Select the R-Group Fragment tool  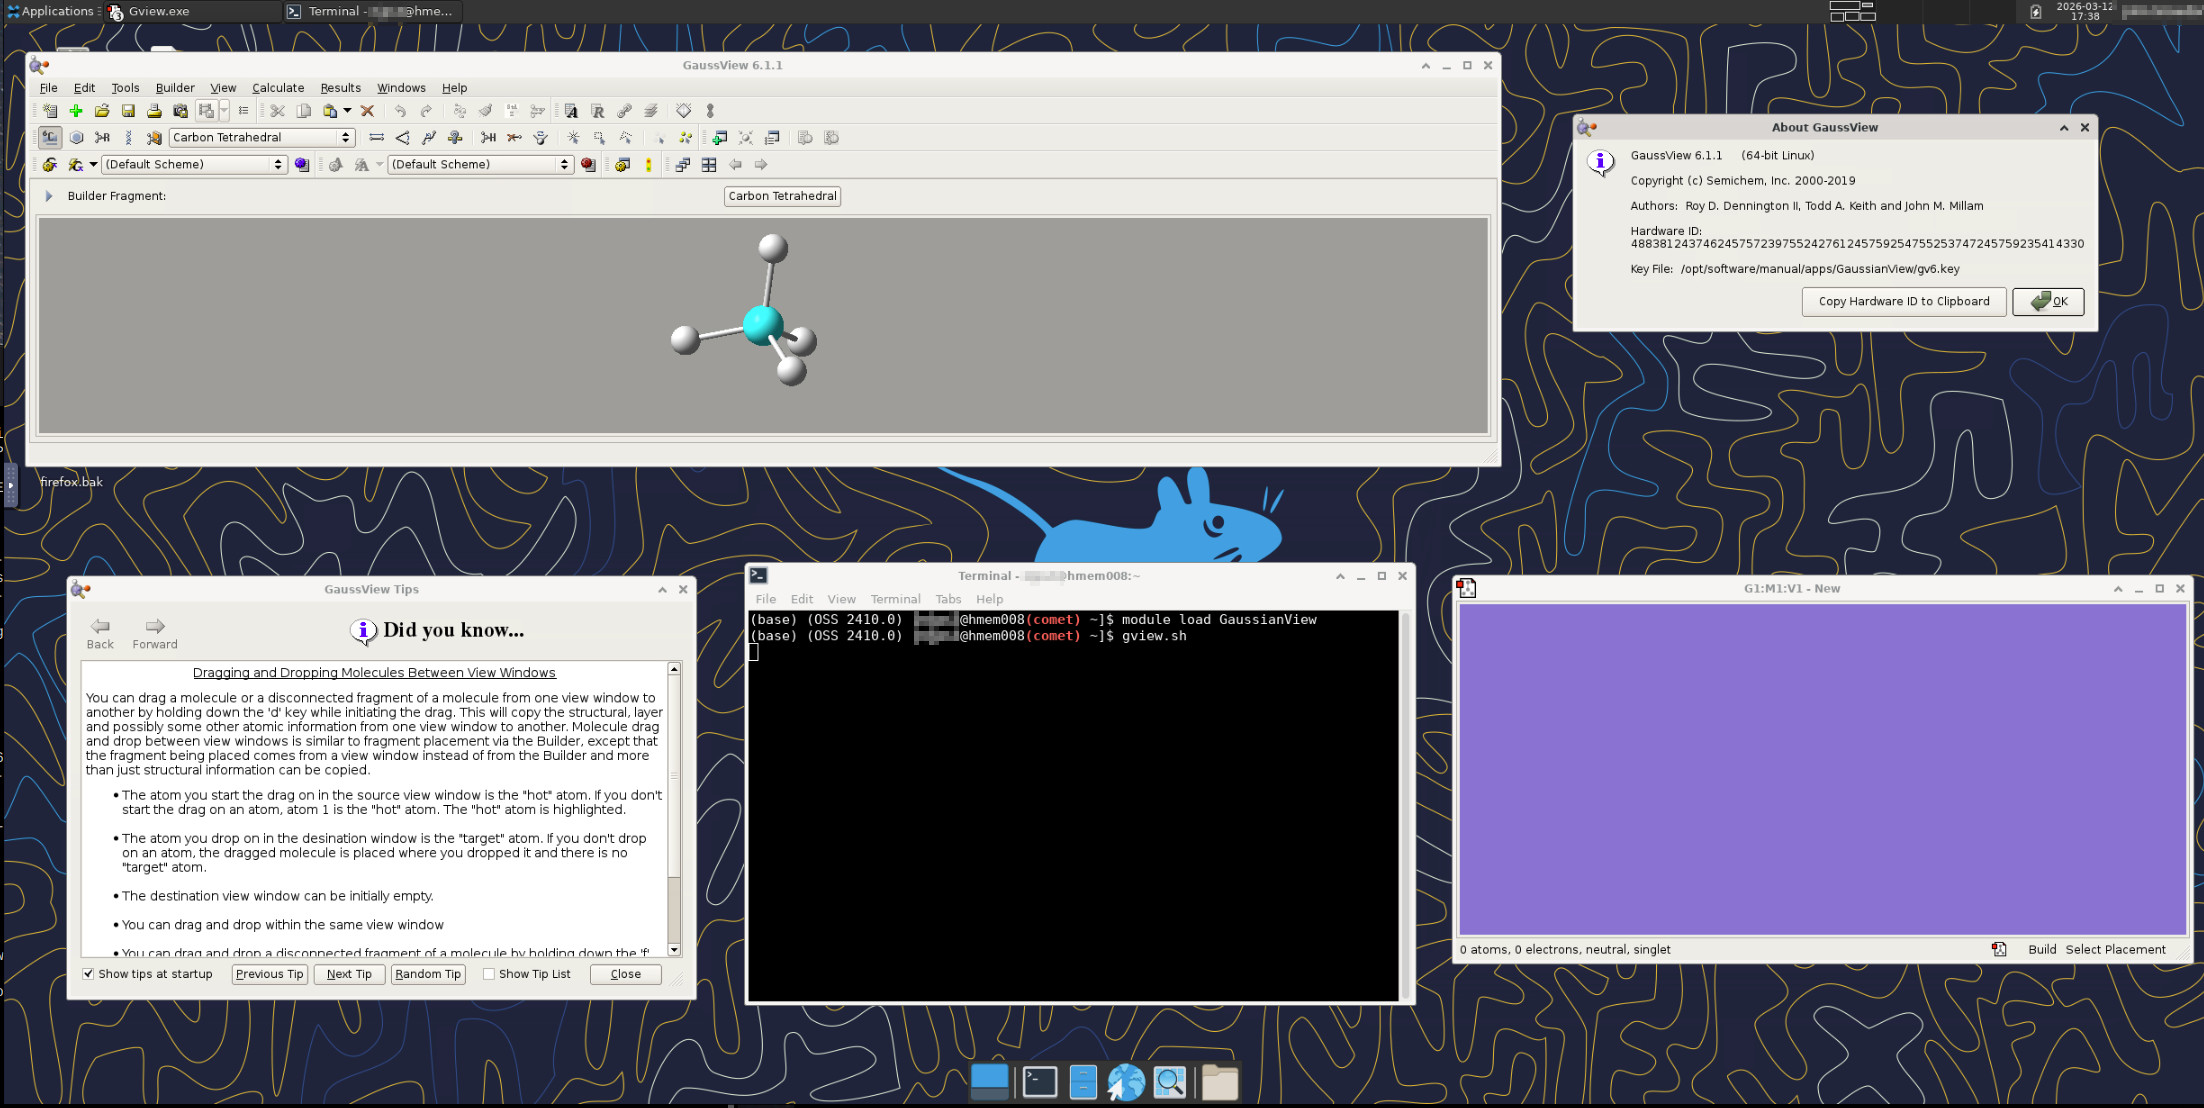pyautogui.click(x=102, y=138)
